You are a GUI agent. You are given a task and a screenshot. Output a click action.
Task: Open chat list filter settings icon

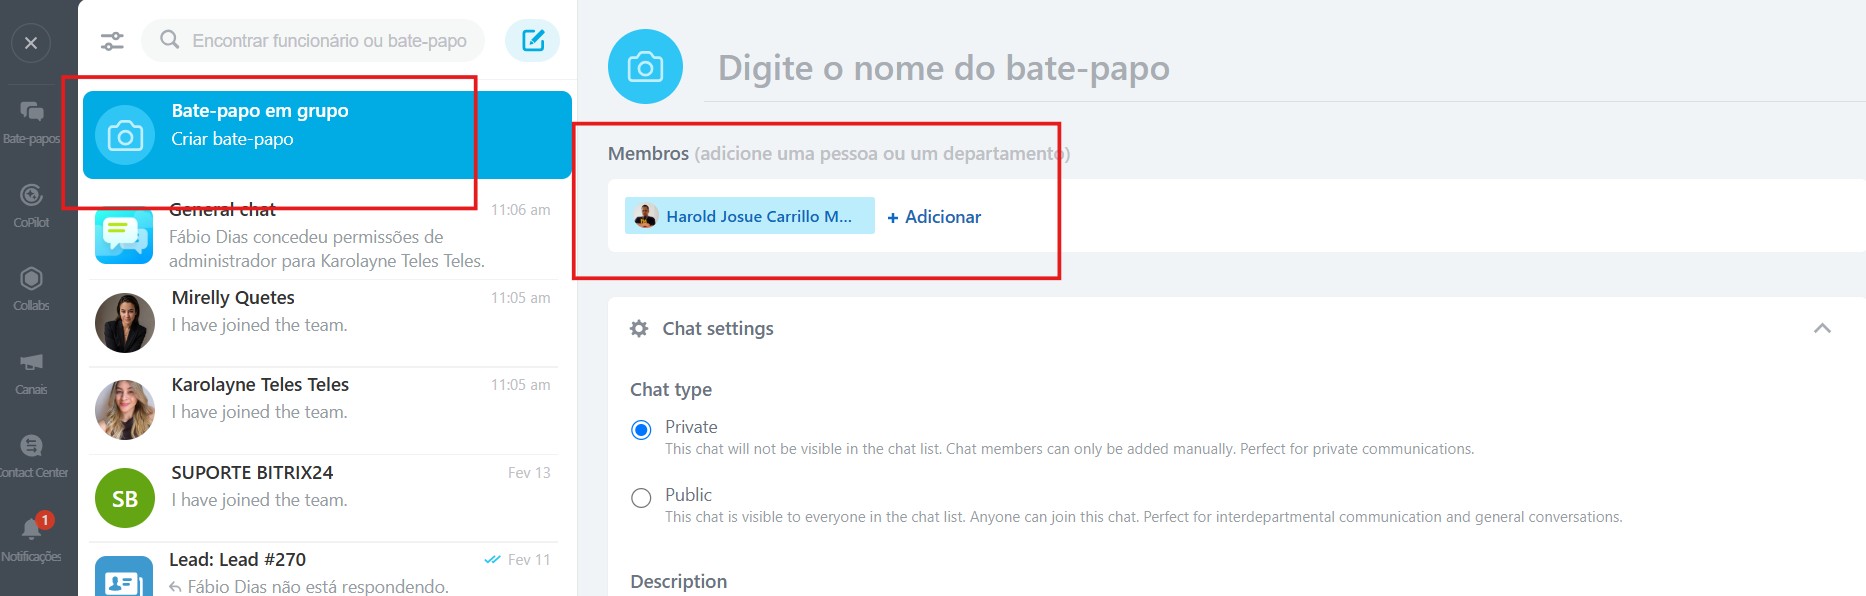coord(112,41)
